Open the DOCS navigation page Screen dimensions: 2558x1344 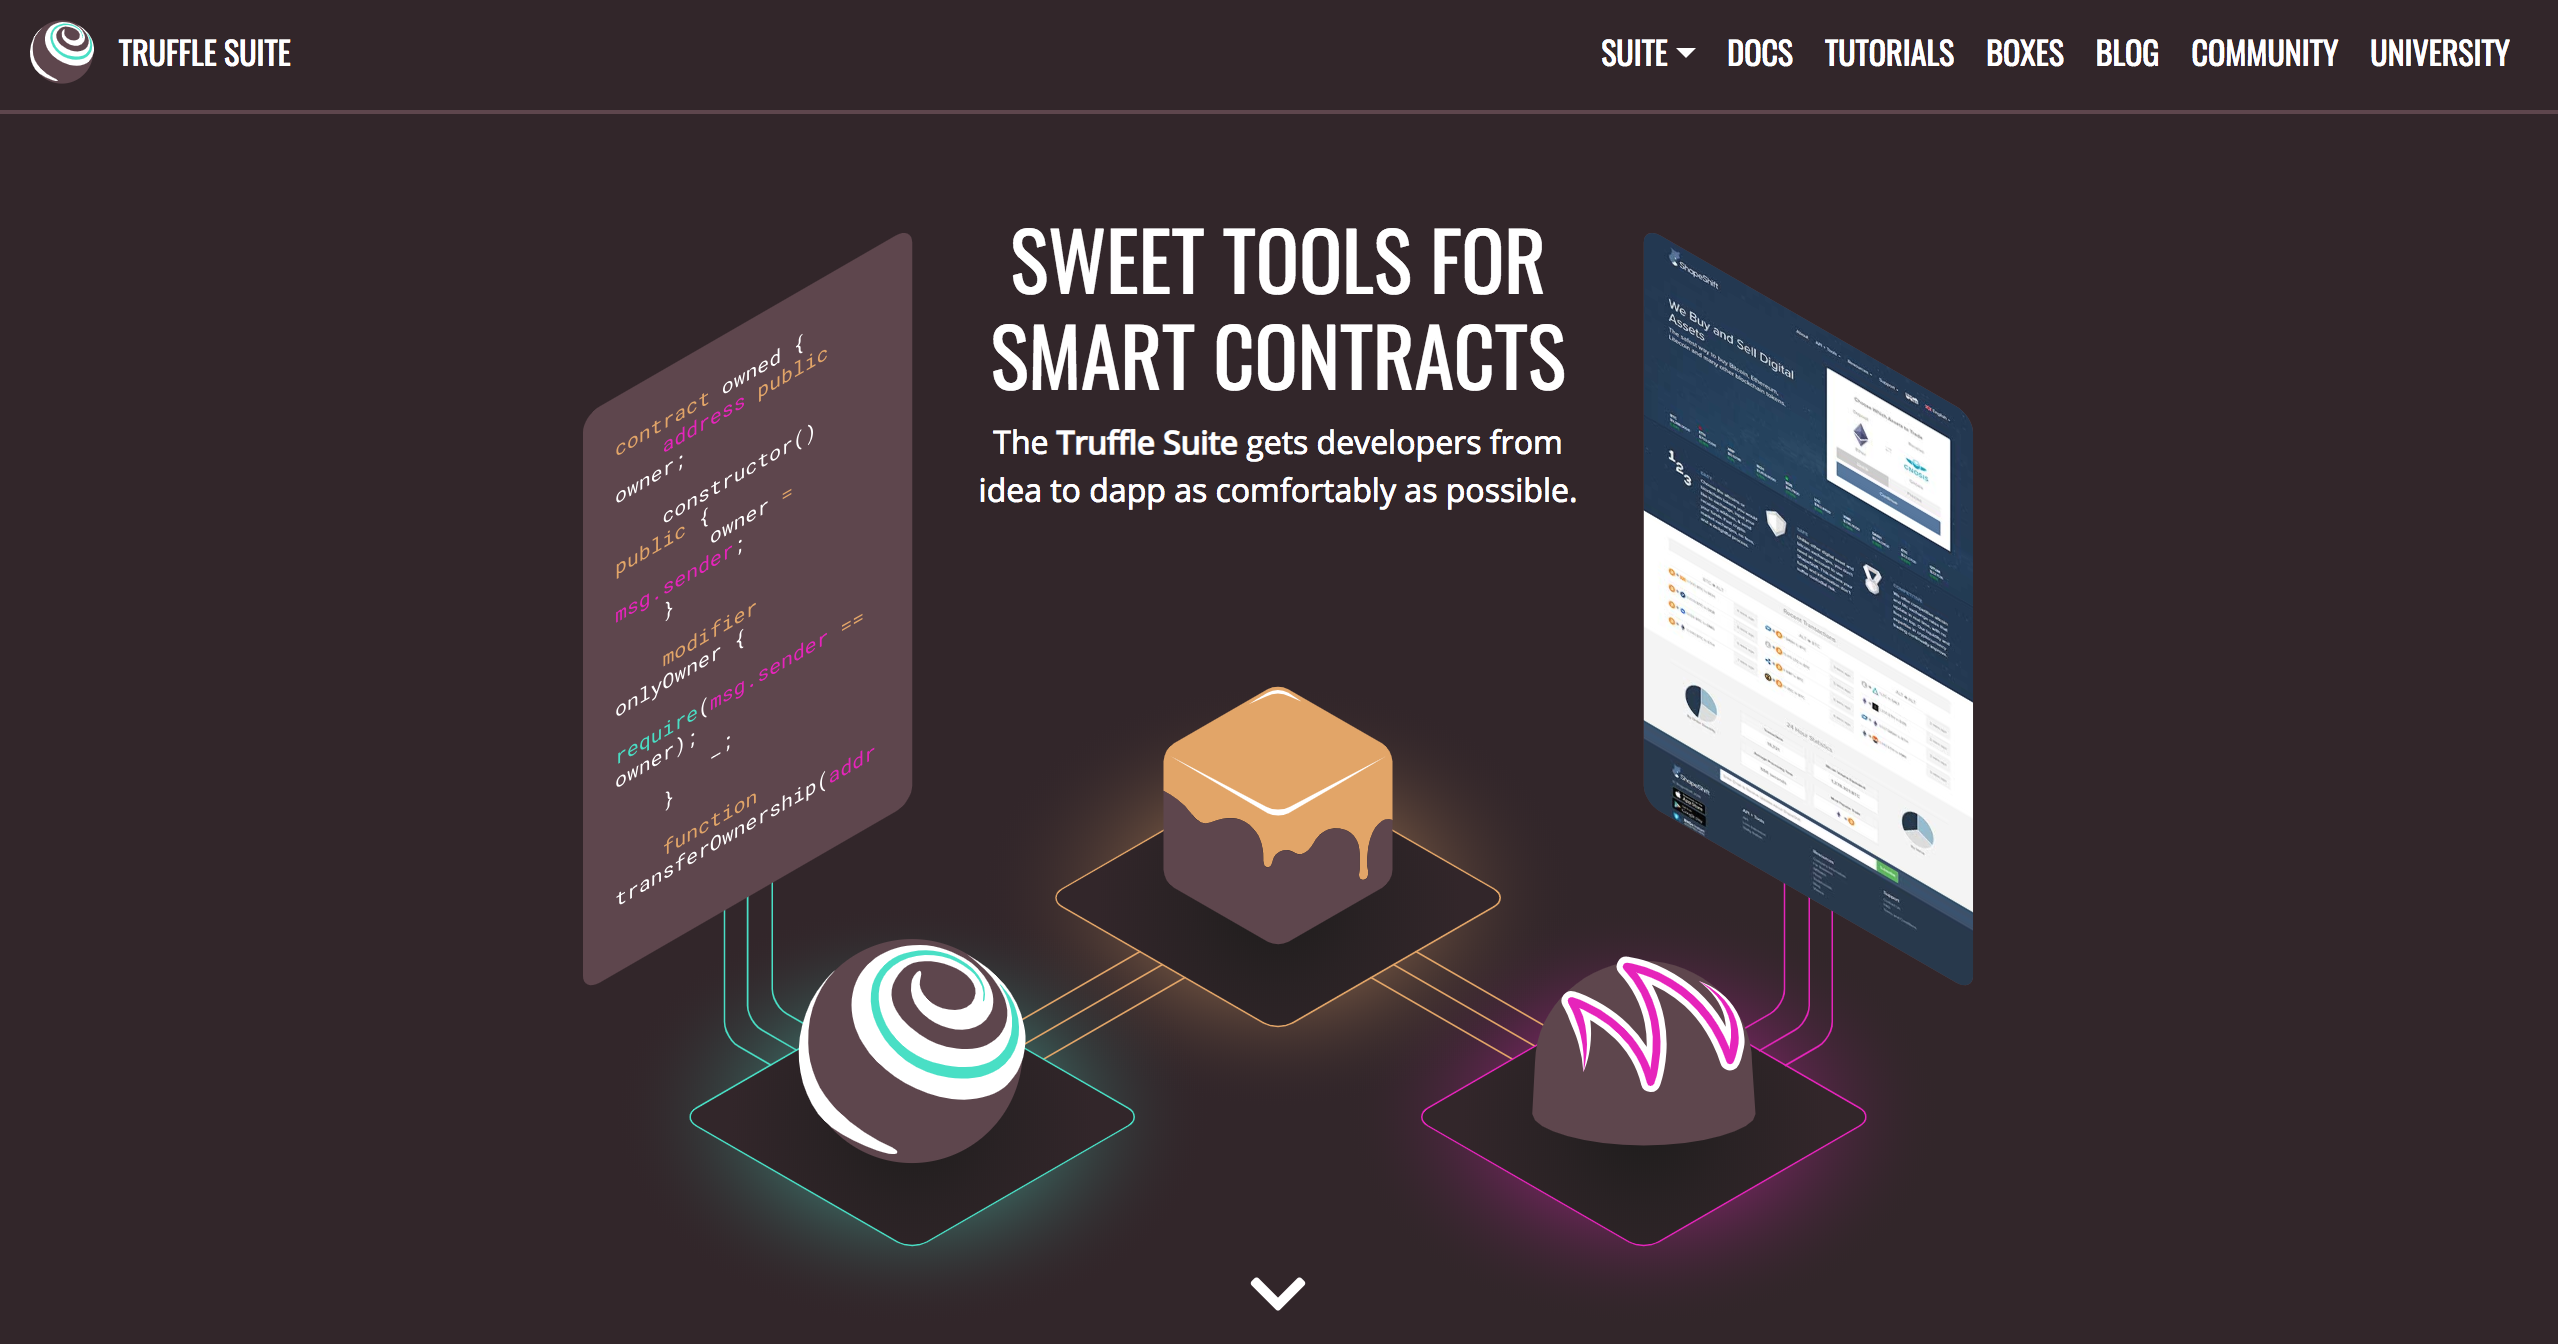pos(1754,52)
